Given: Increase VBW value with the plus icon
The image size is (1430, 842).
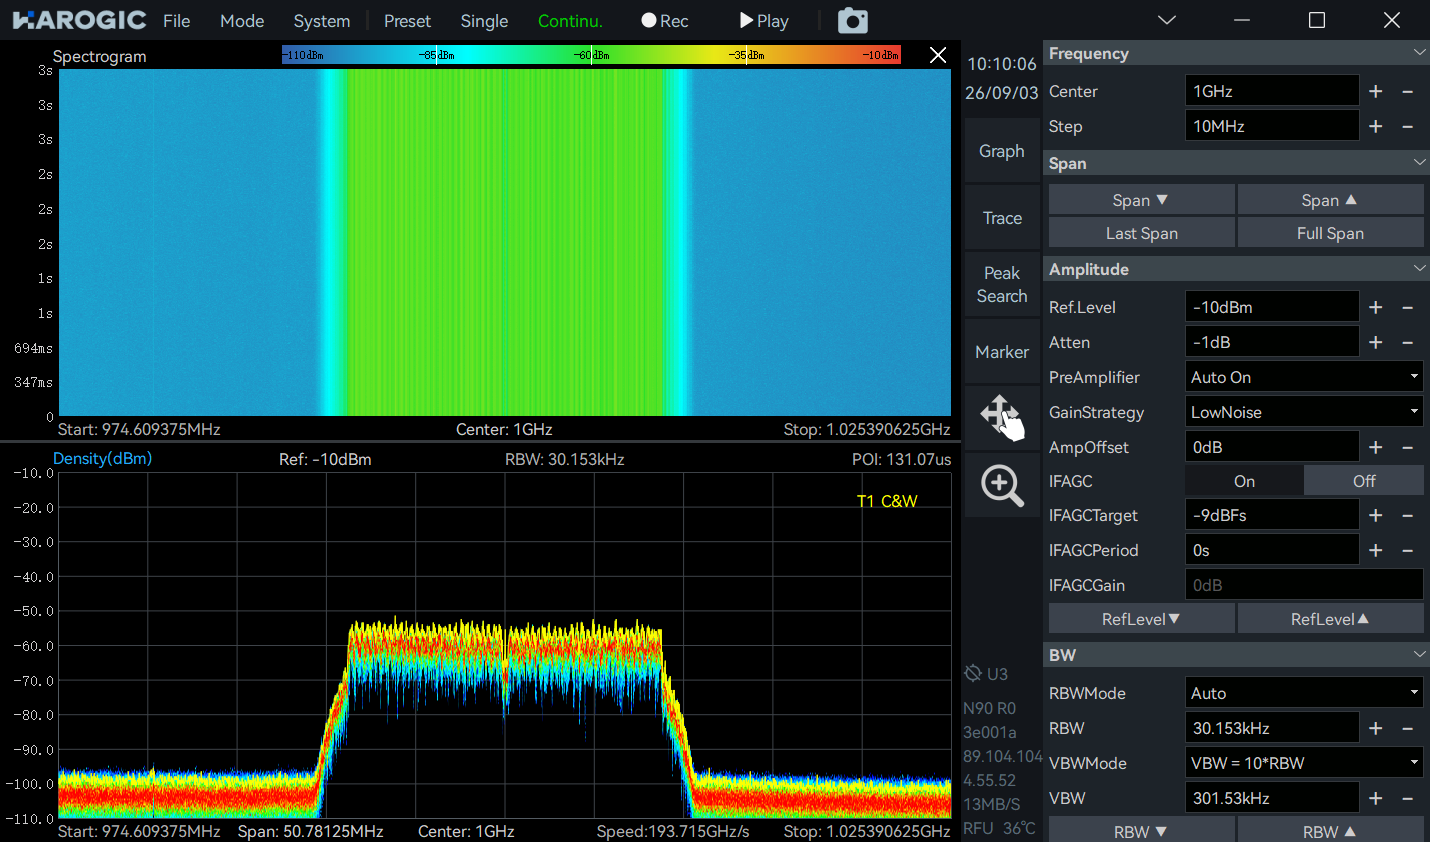Looking at the screenshot, I should click(x=1376, y=798).
